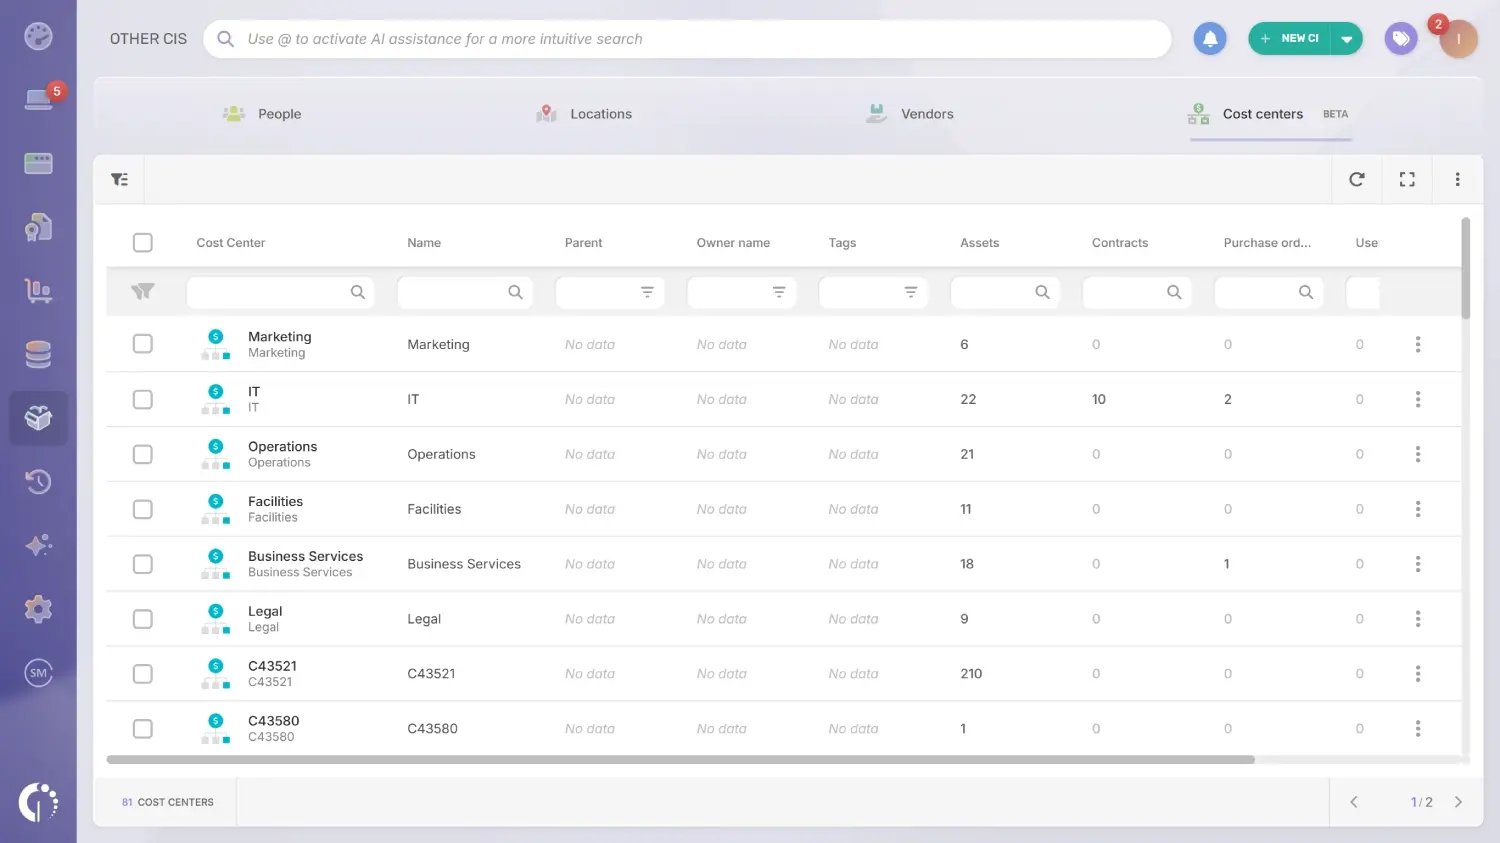The width and height of the screenshot is (1500, 843).
Task: Open row actions menu for C43580
Action: [x=1418, y=729]
